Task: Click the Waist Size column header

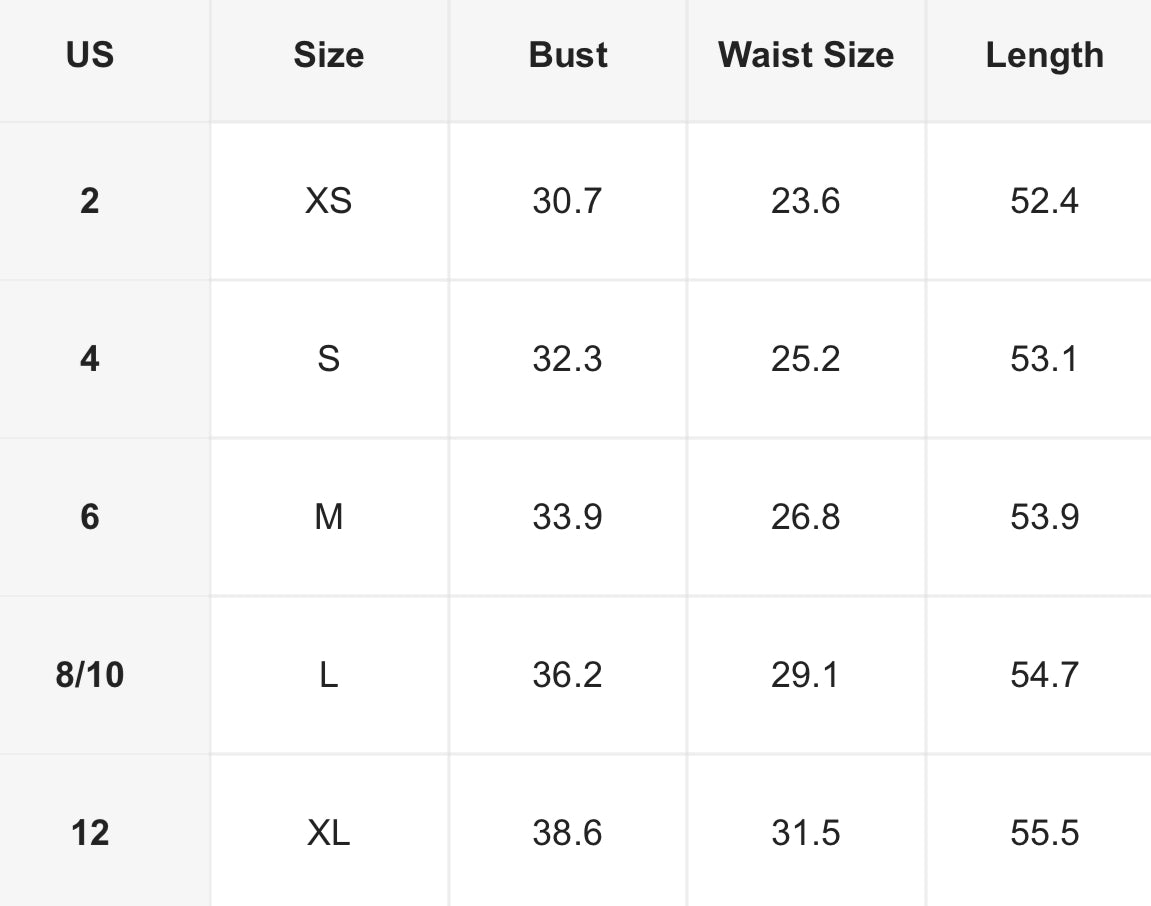Action: pos(805,55)
